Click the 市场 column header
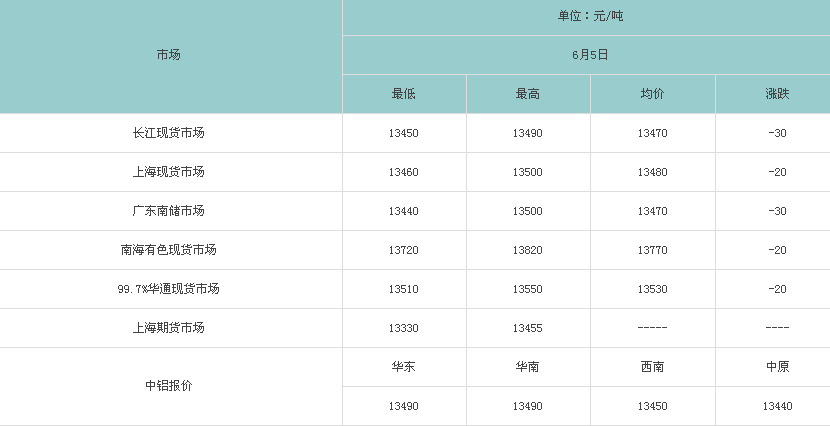The image size is (830, 426). 168,55
